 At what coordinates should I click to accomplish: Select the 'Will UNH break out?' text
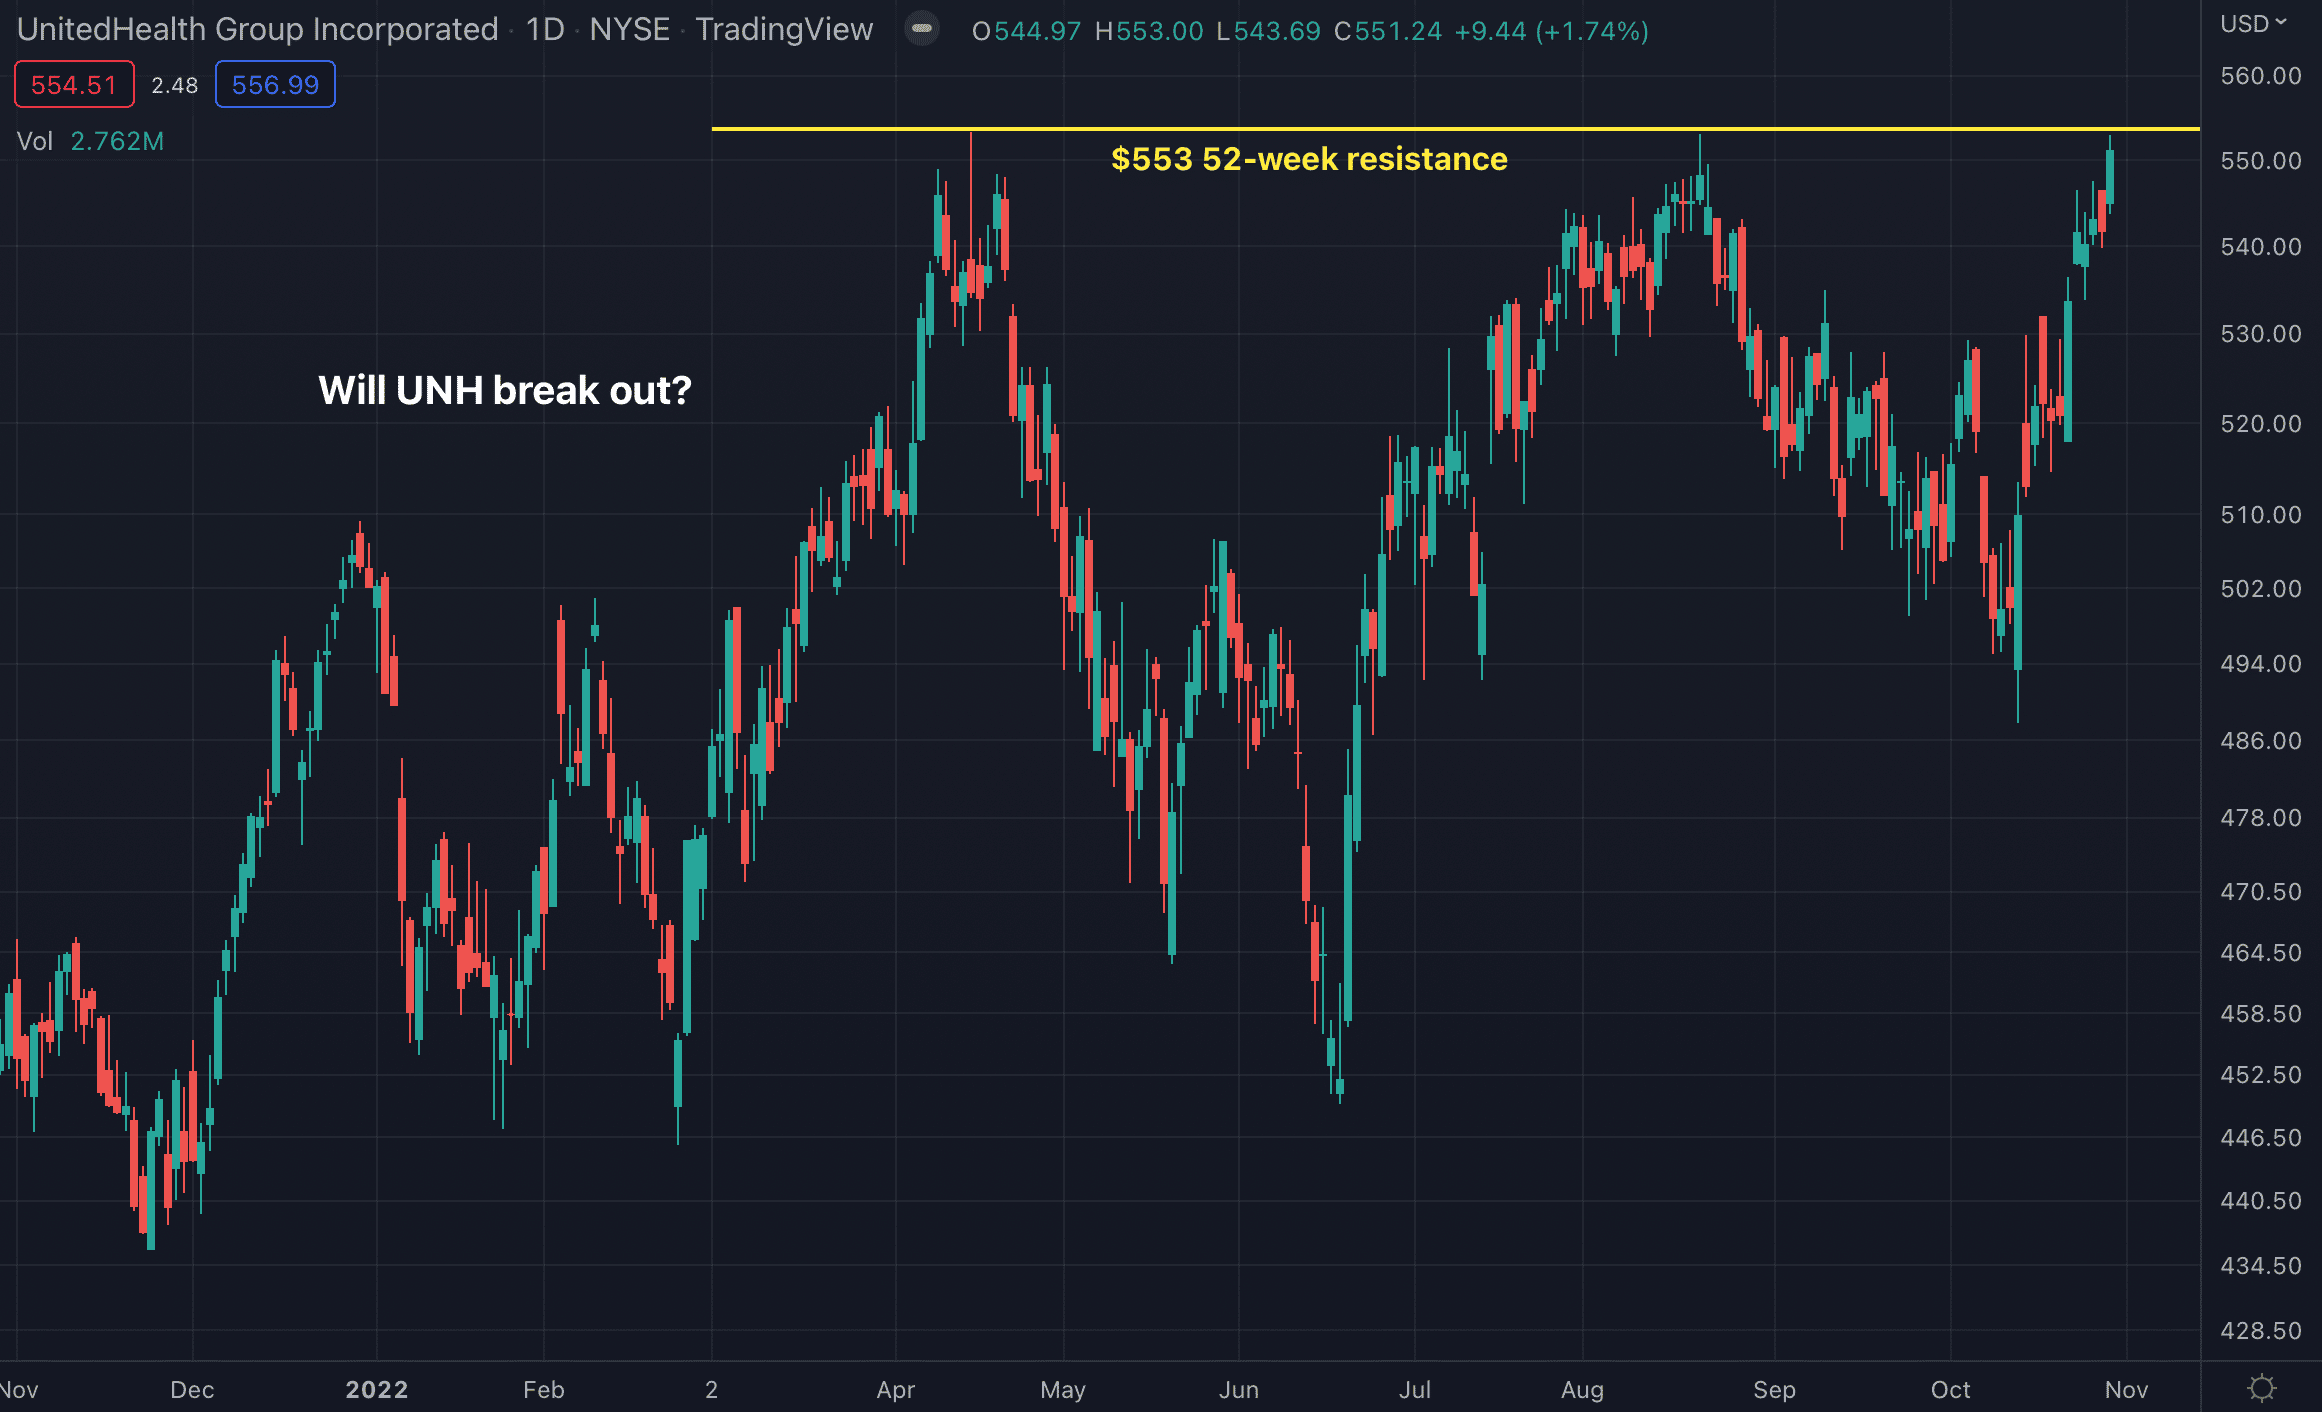pyautogui.click(x=504, y=390)
